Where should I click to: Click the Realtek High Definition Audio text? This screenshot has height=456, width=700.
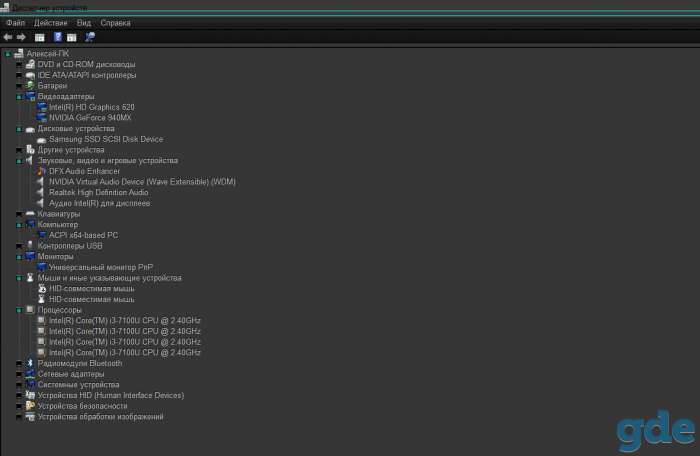[x=99, y=192]
